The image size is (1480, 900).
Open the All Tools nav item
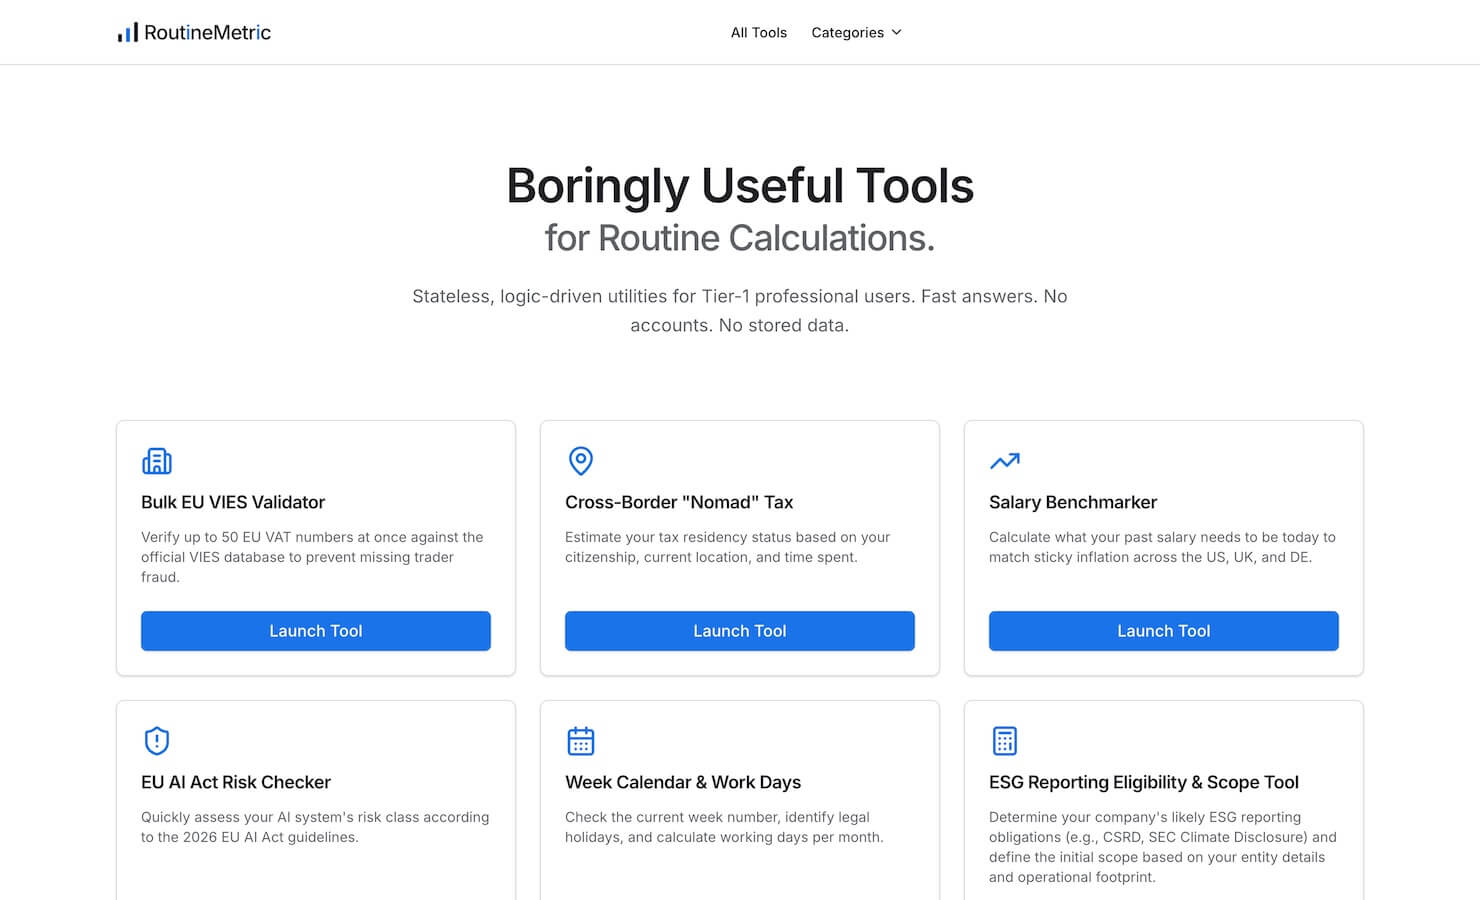(759, 33)
